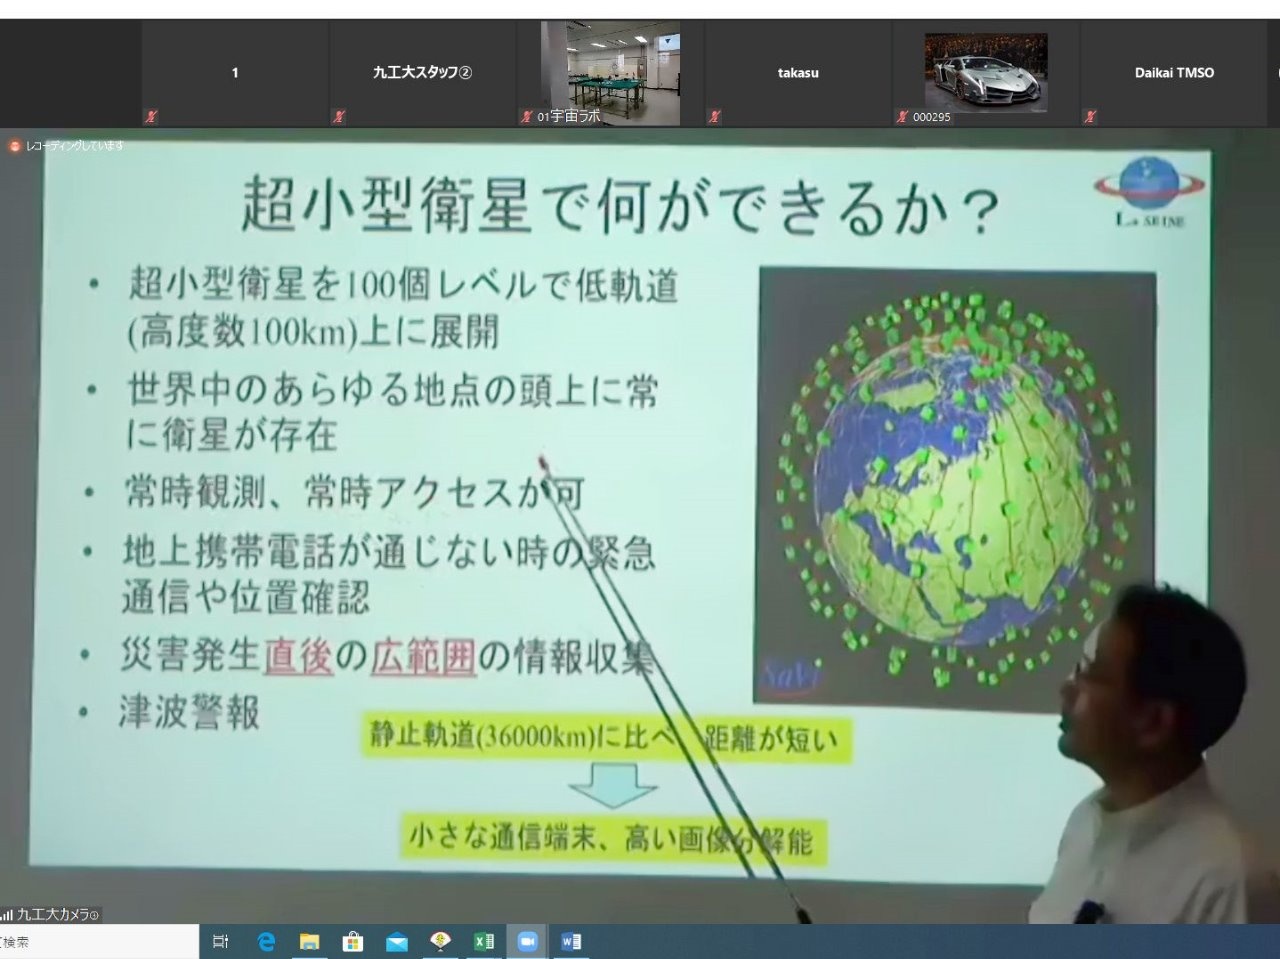Open Excel from the taskbar
Screen dimensions: 1280x959
(484, 941)
